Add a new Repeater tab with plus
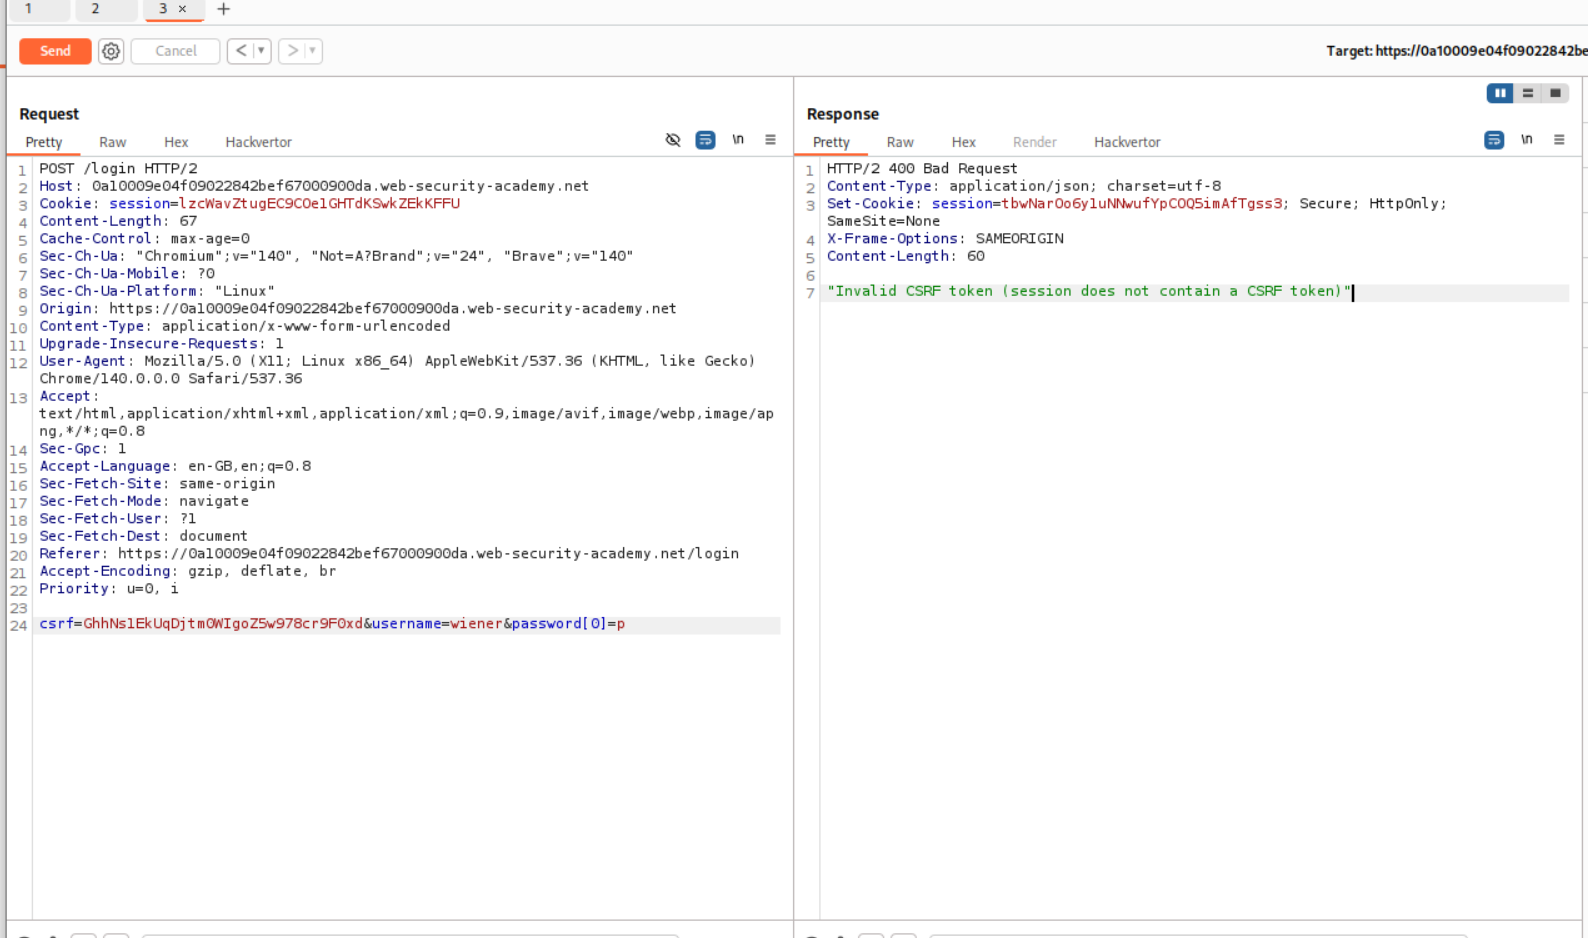 (x=223, y=9)
